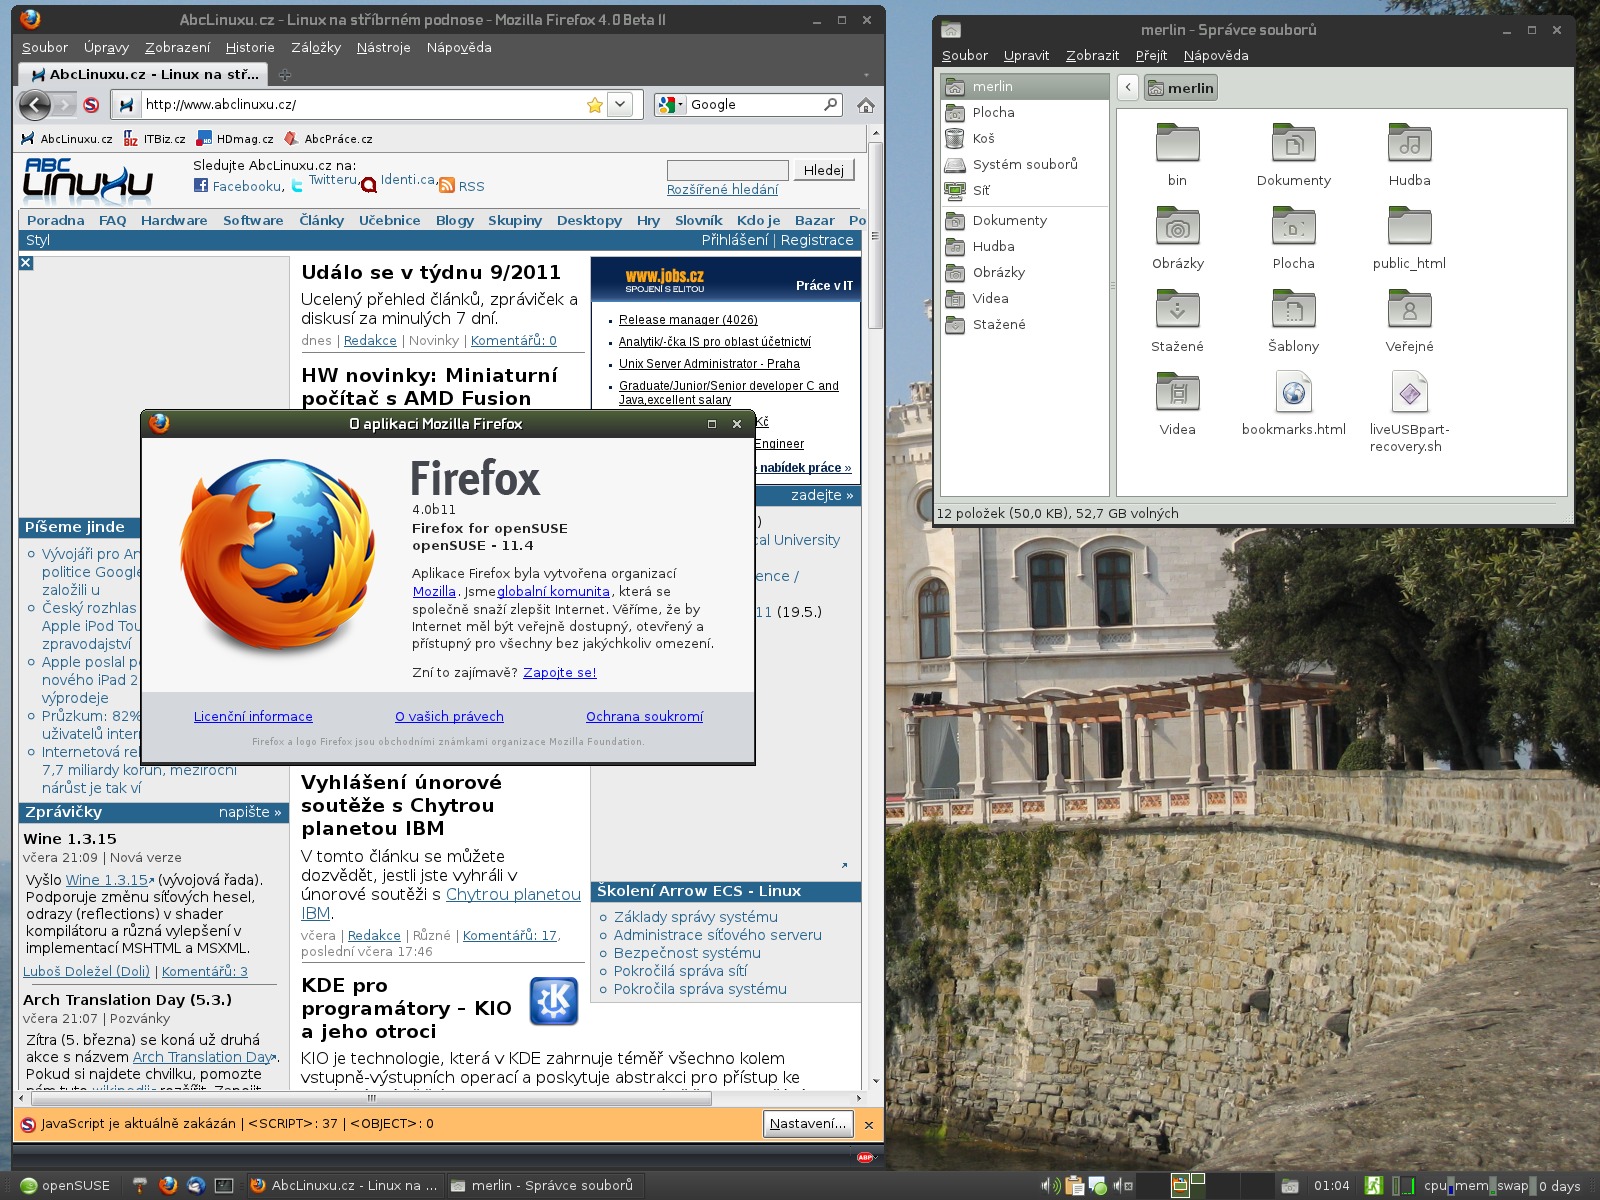
Task: Click the Licenční informace link
Action: (253, 717)
